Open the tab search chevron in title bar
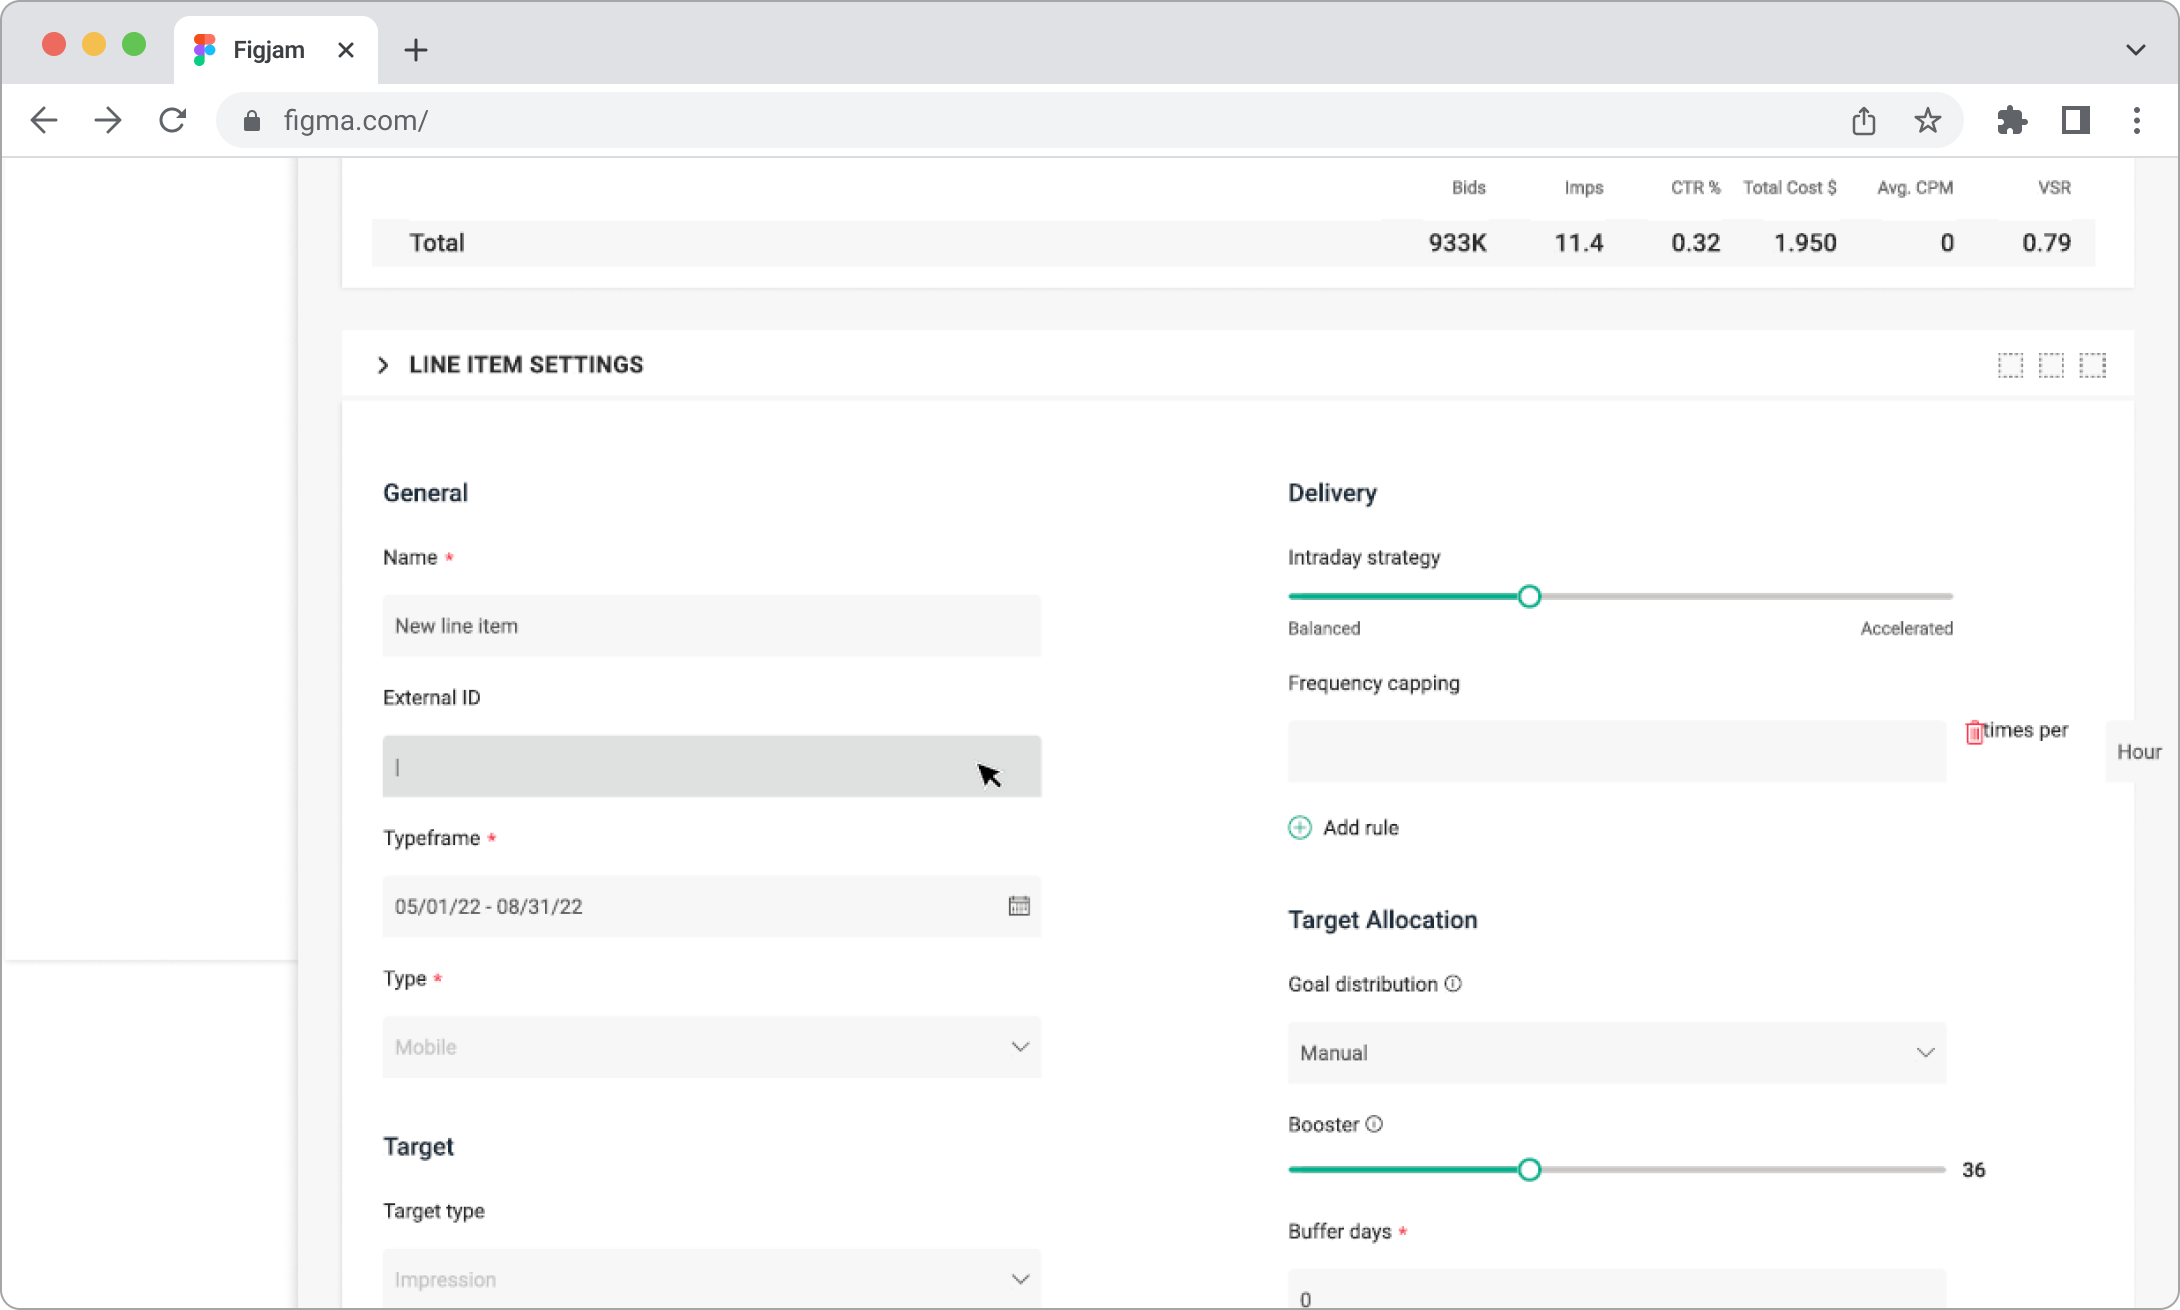Viewport: 2180px width, 1310px height. tap(2135, 50)
